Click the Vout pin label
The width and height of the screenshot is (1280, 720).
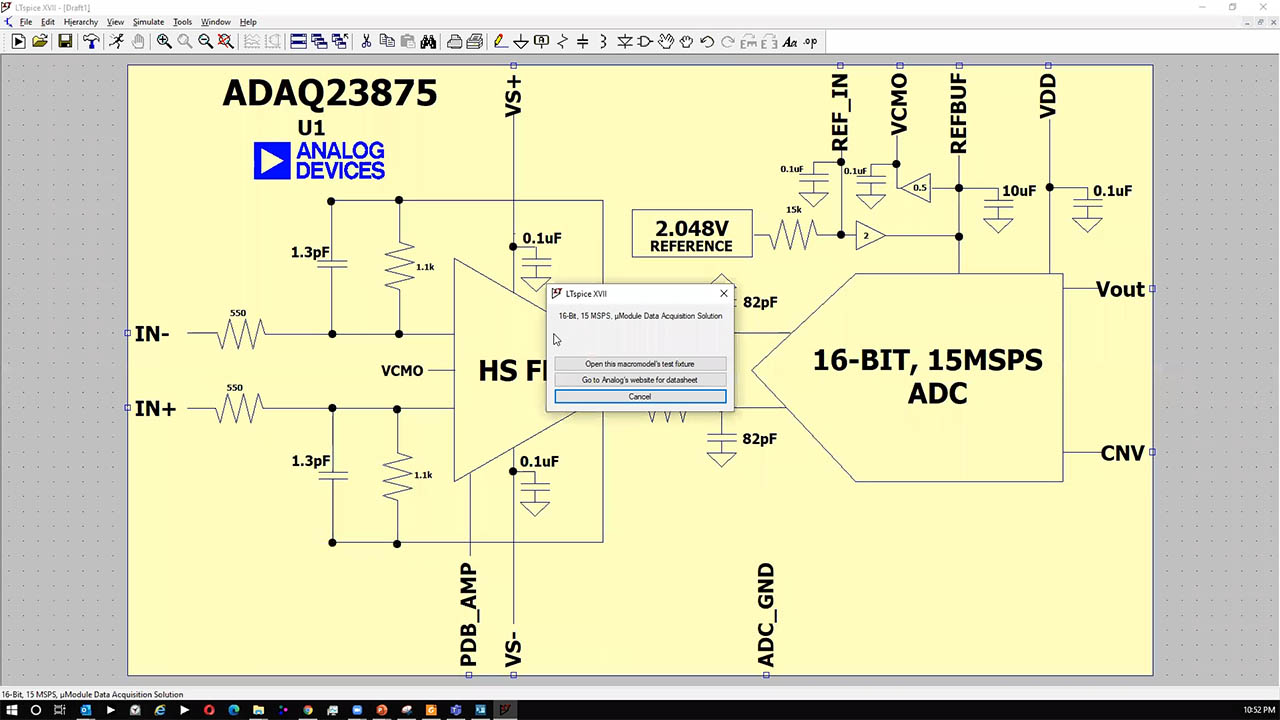click(1120, 289)
